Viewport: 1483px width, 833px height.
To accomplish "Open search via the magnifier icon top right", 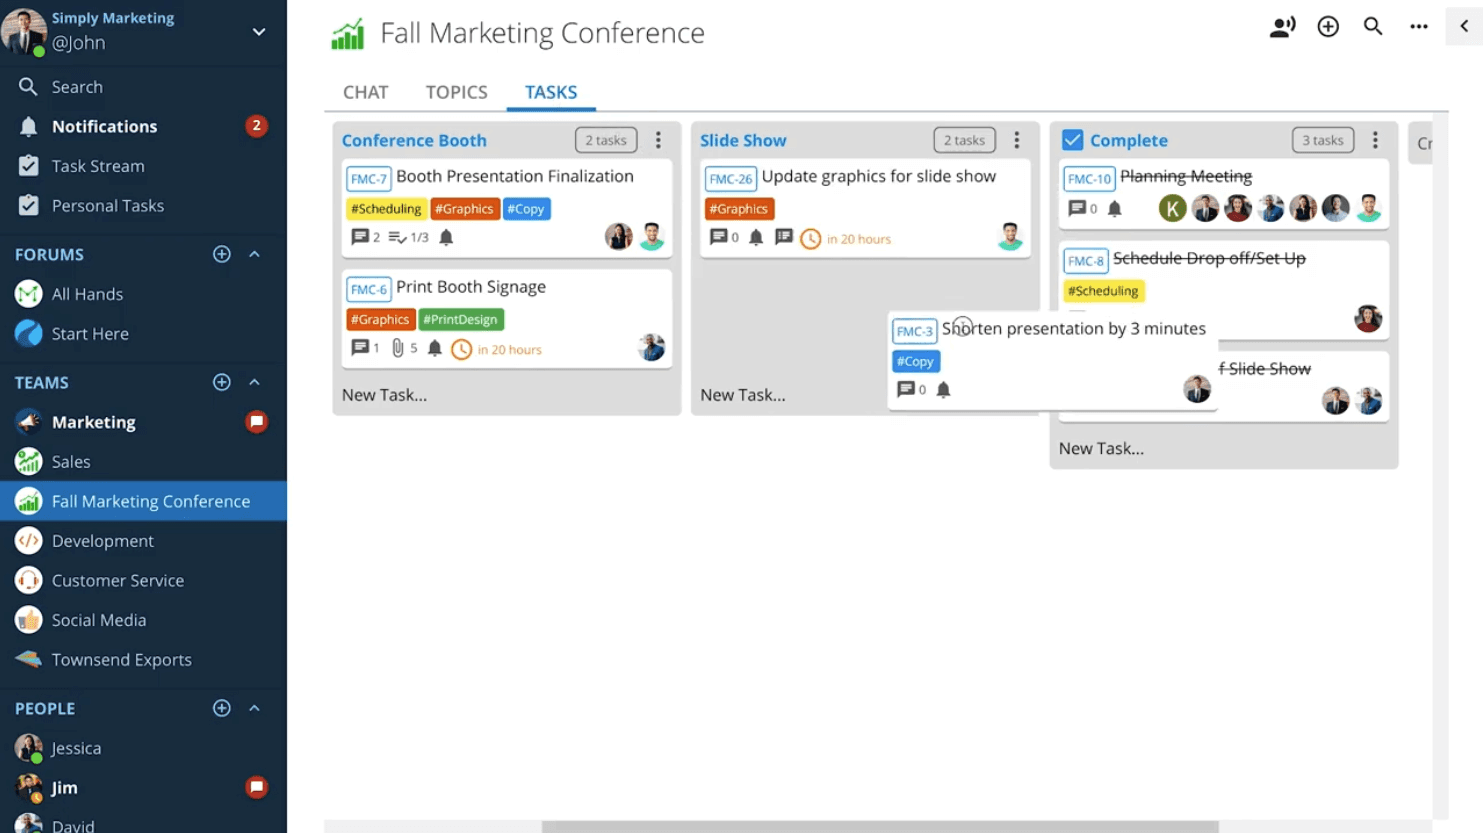I will (1373, 27).
